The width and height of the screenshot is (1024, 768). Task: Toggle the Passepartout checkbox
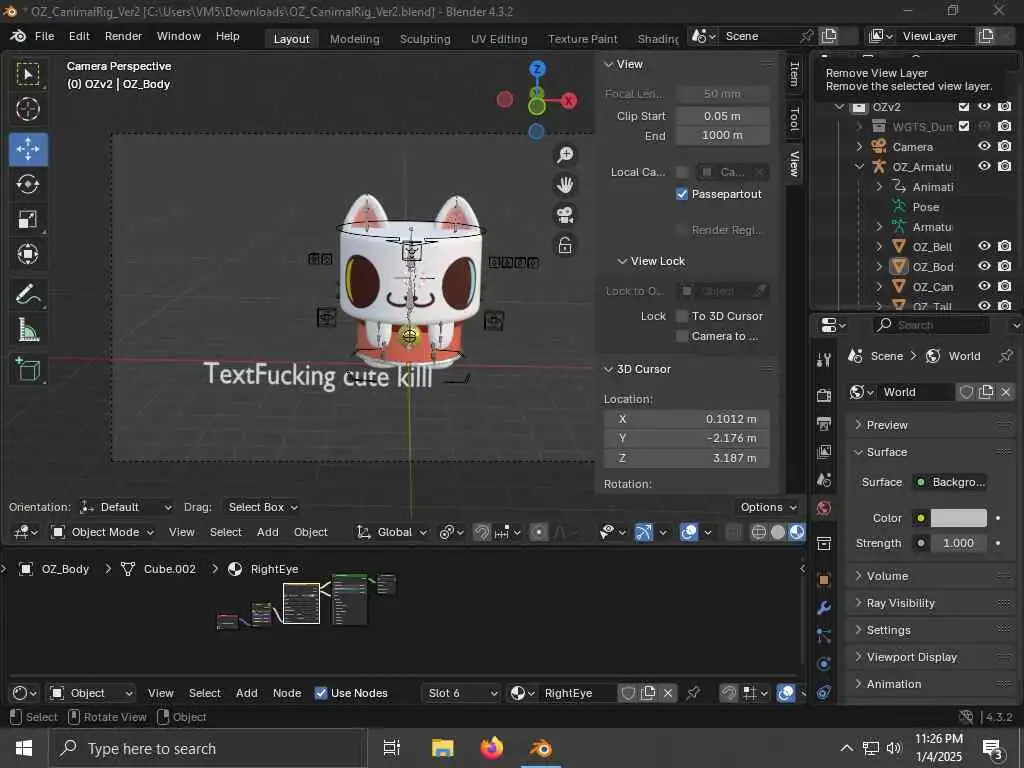coord(682,194)
